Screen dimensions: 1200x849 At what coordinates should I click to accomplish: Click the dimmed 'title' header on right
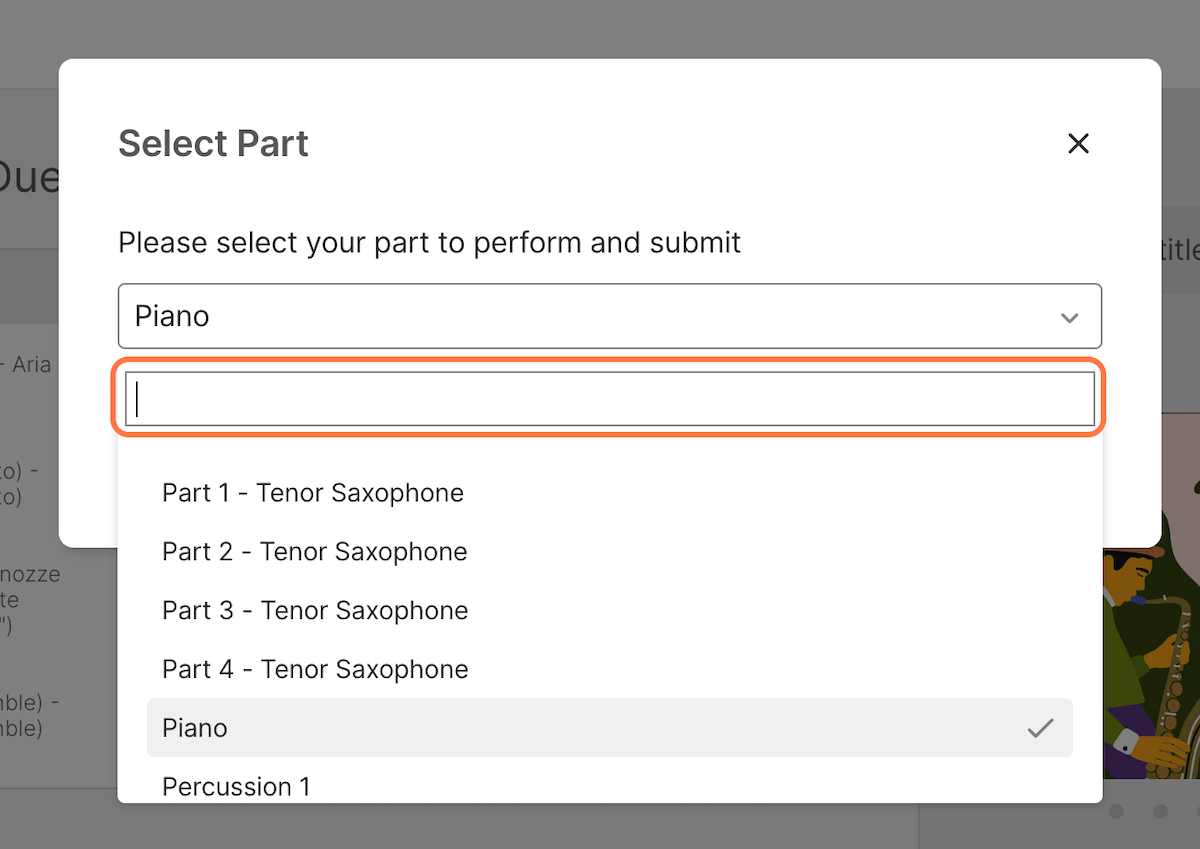coord(1180,249)
